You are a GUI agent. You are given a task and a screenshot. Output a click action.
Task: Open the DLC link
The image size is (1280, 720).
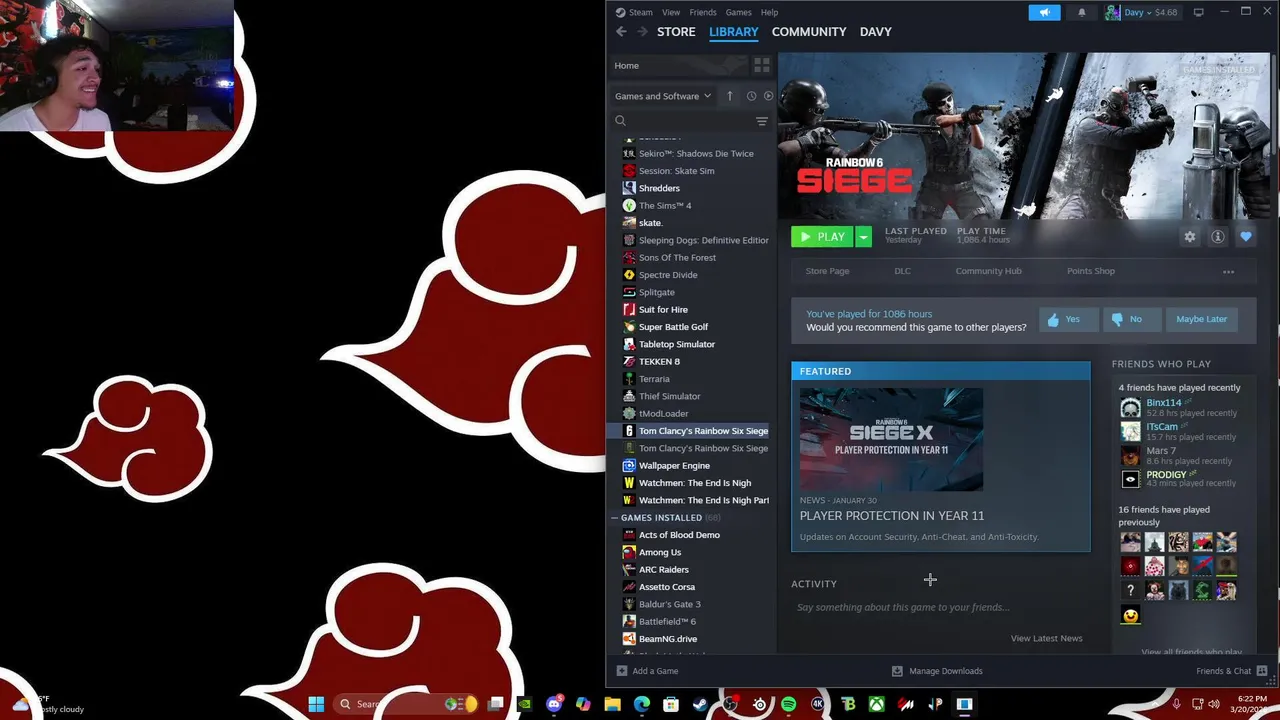(902, 271)
